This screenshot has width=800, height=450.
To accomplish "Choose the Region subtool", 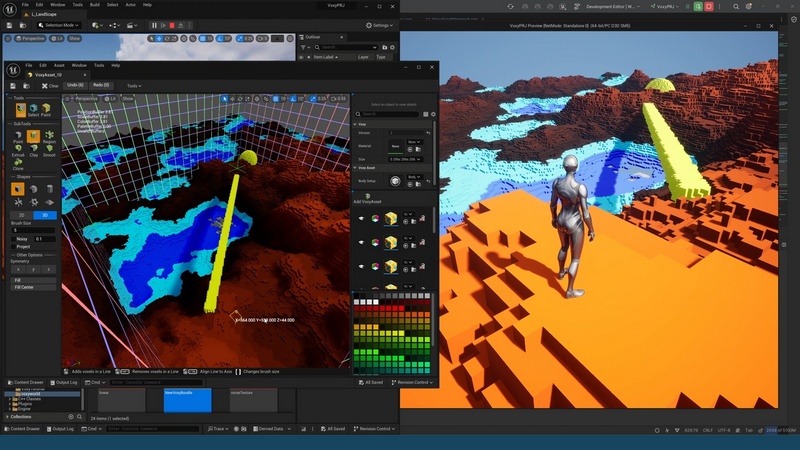I will pyautogui.click(x=49, y=137).
